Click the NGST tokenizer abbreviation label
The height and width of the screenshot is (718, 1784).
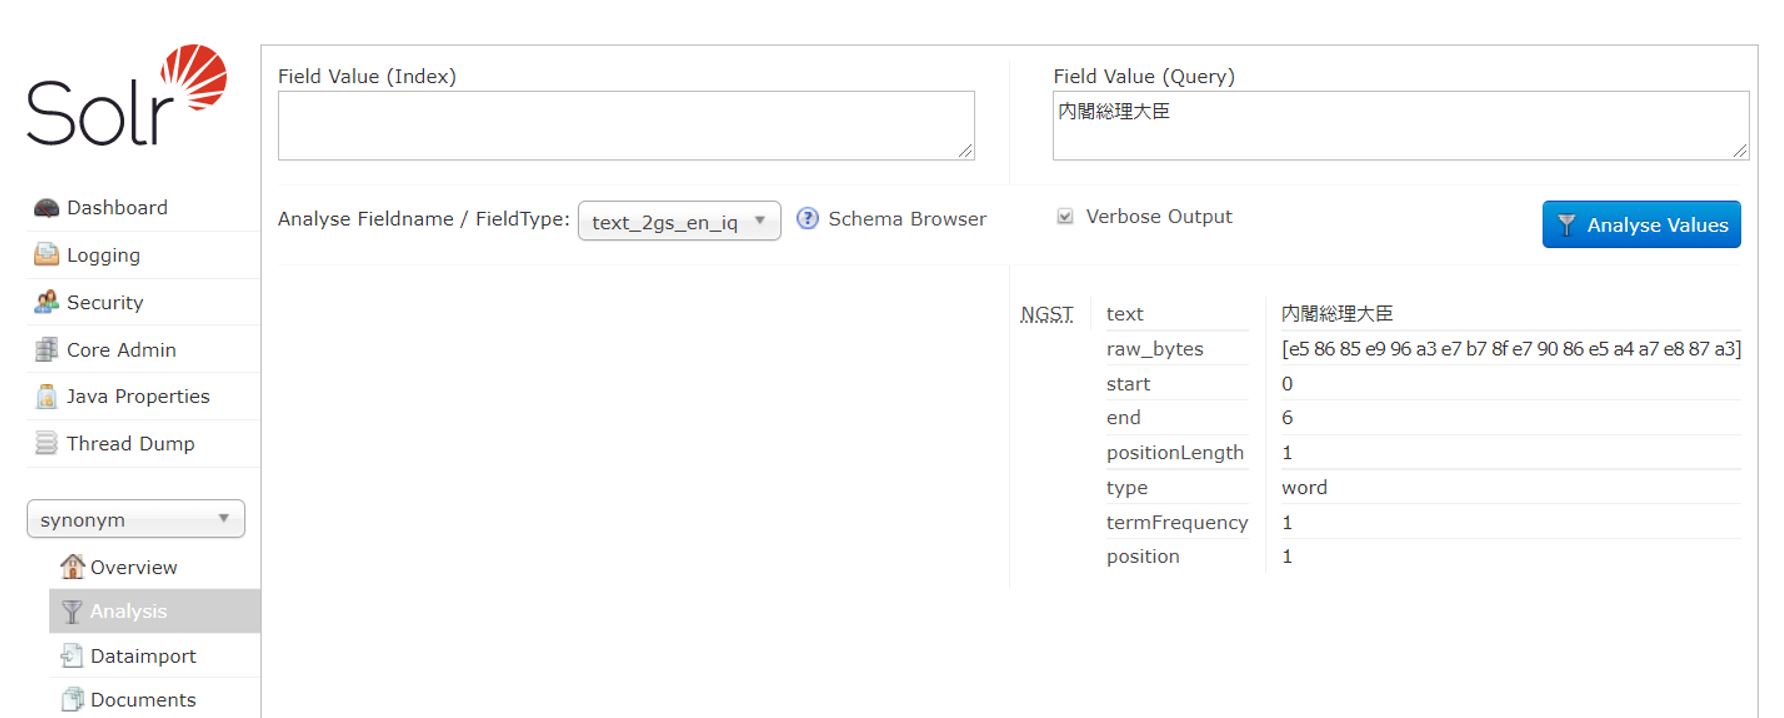pyautogui.click(x=1046, y=315)
